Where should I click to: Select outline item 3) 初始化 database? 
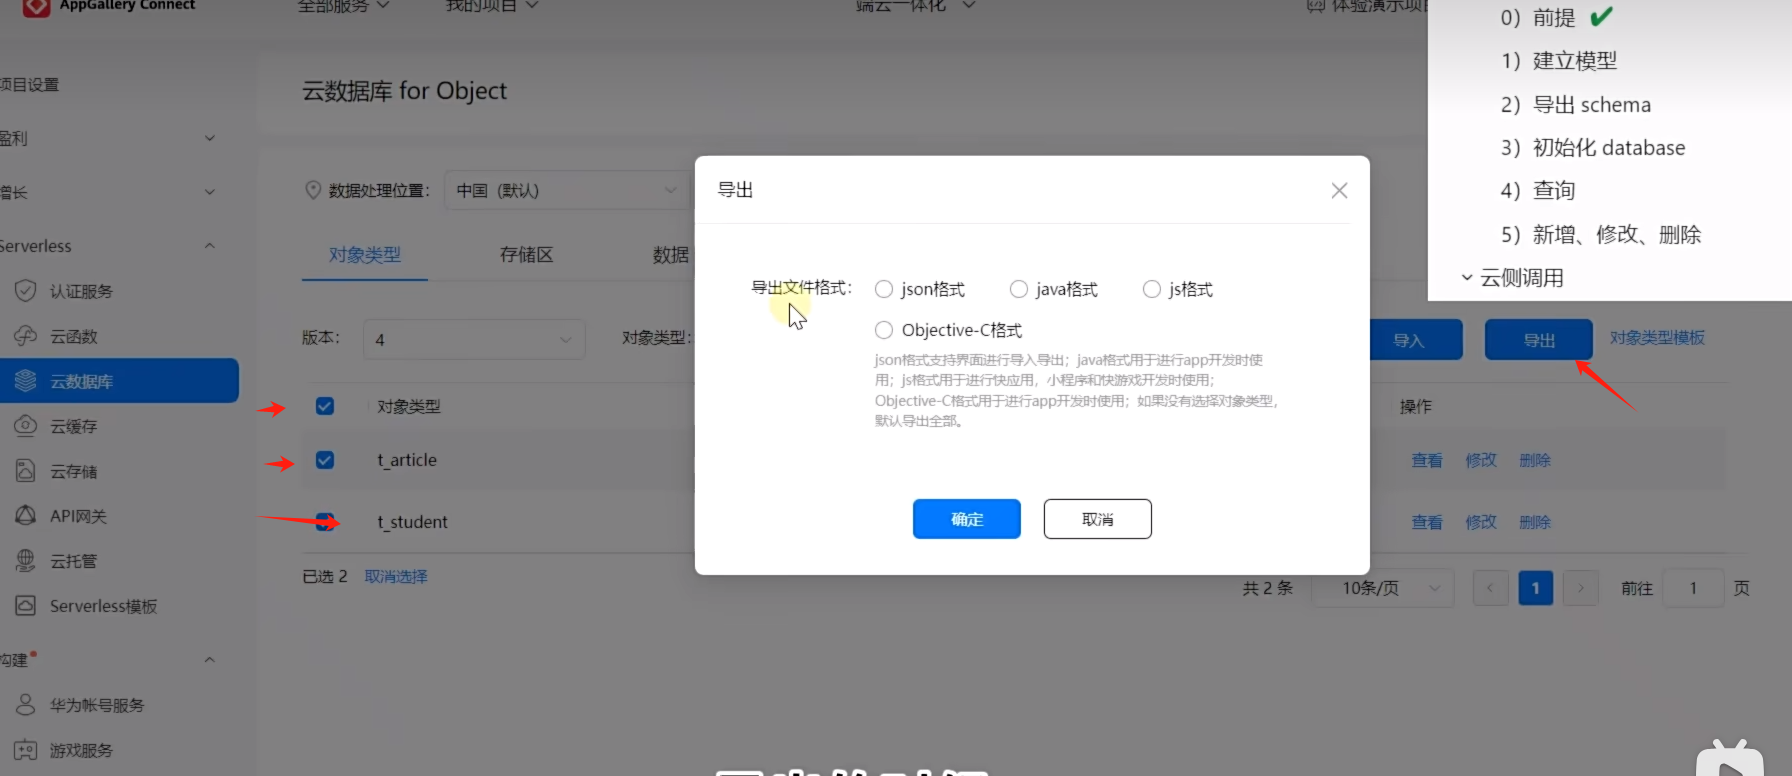[x=1593, y=147]
